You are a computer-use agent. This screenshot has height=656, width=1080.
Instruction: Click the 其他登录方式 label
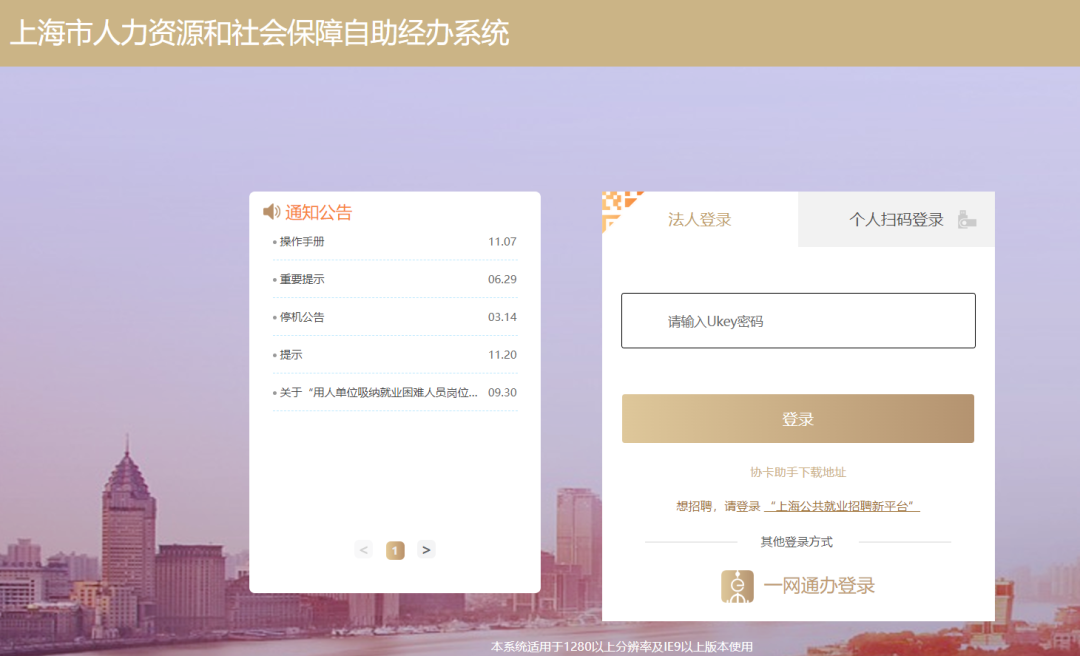pyautogui.click(x=797, y=542)
